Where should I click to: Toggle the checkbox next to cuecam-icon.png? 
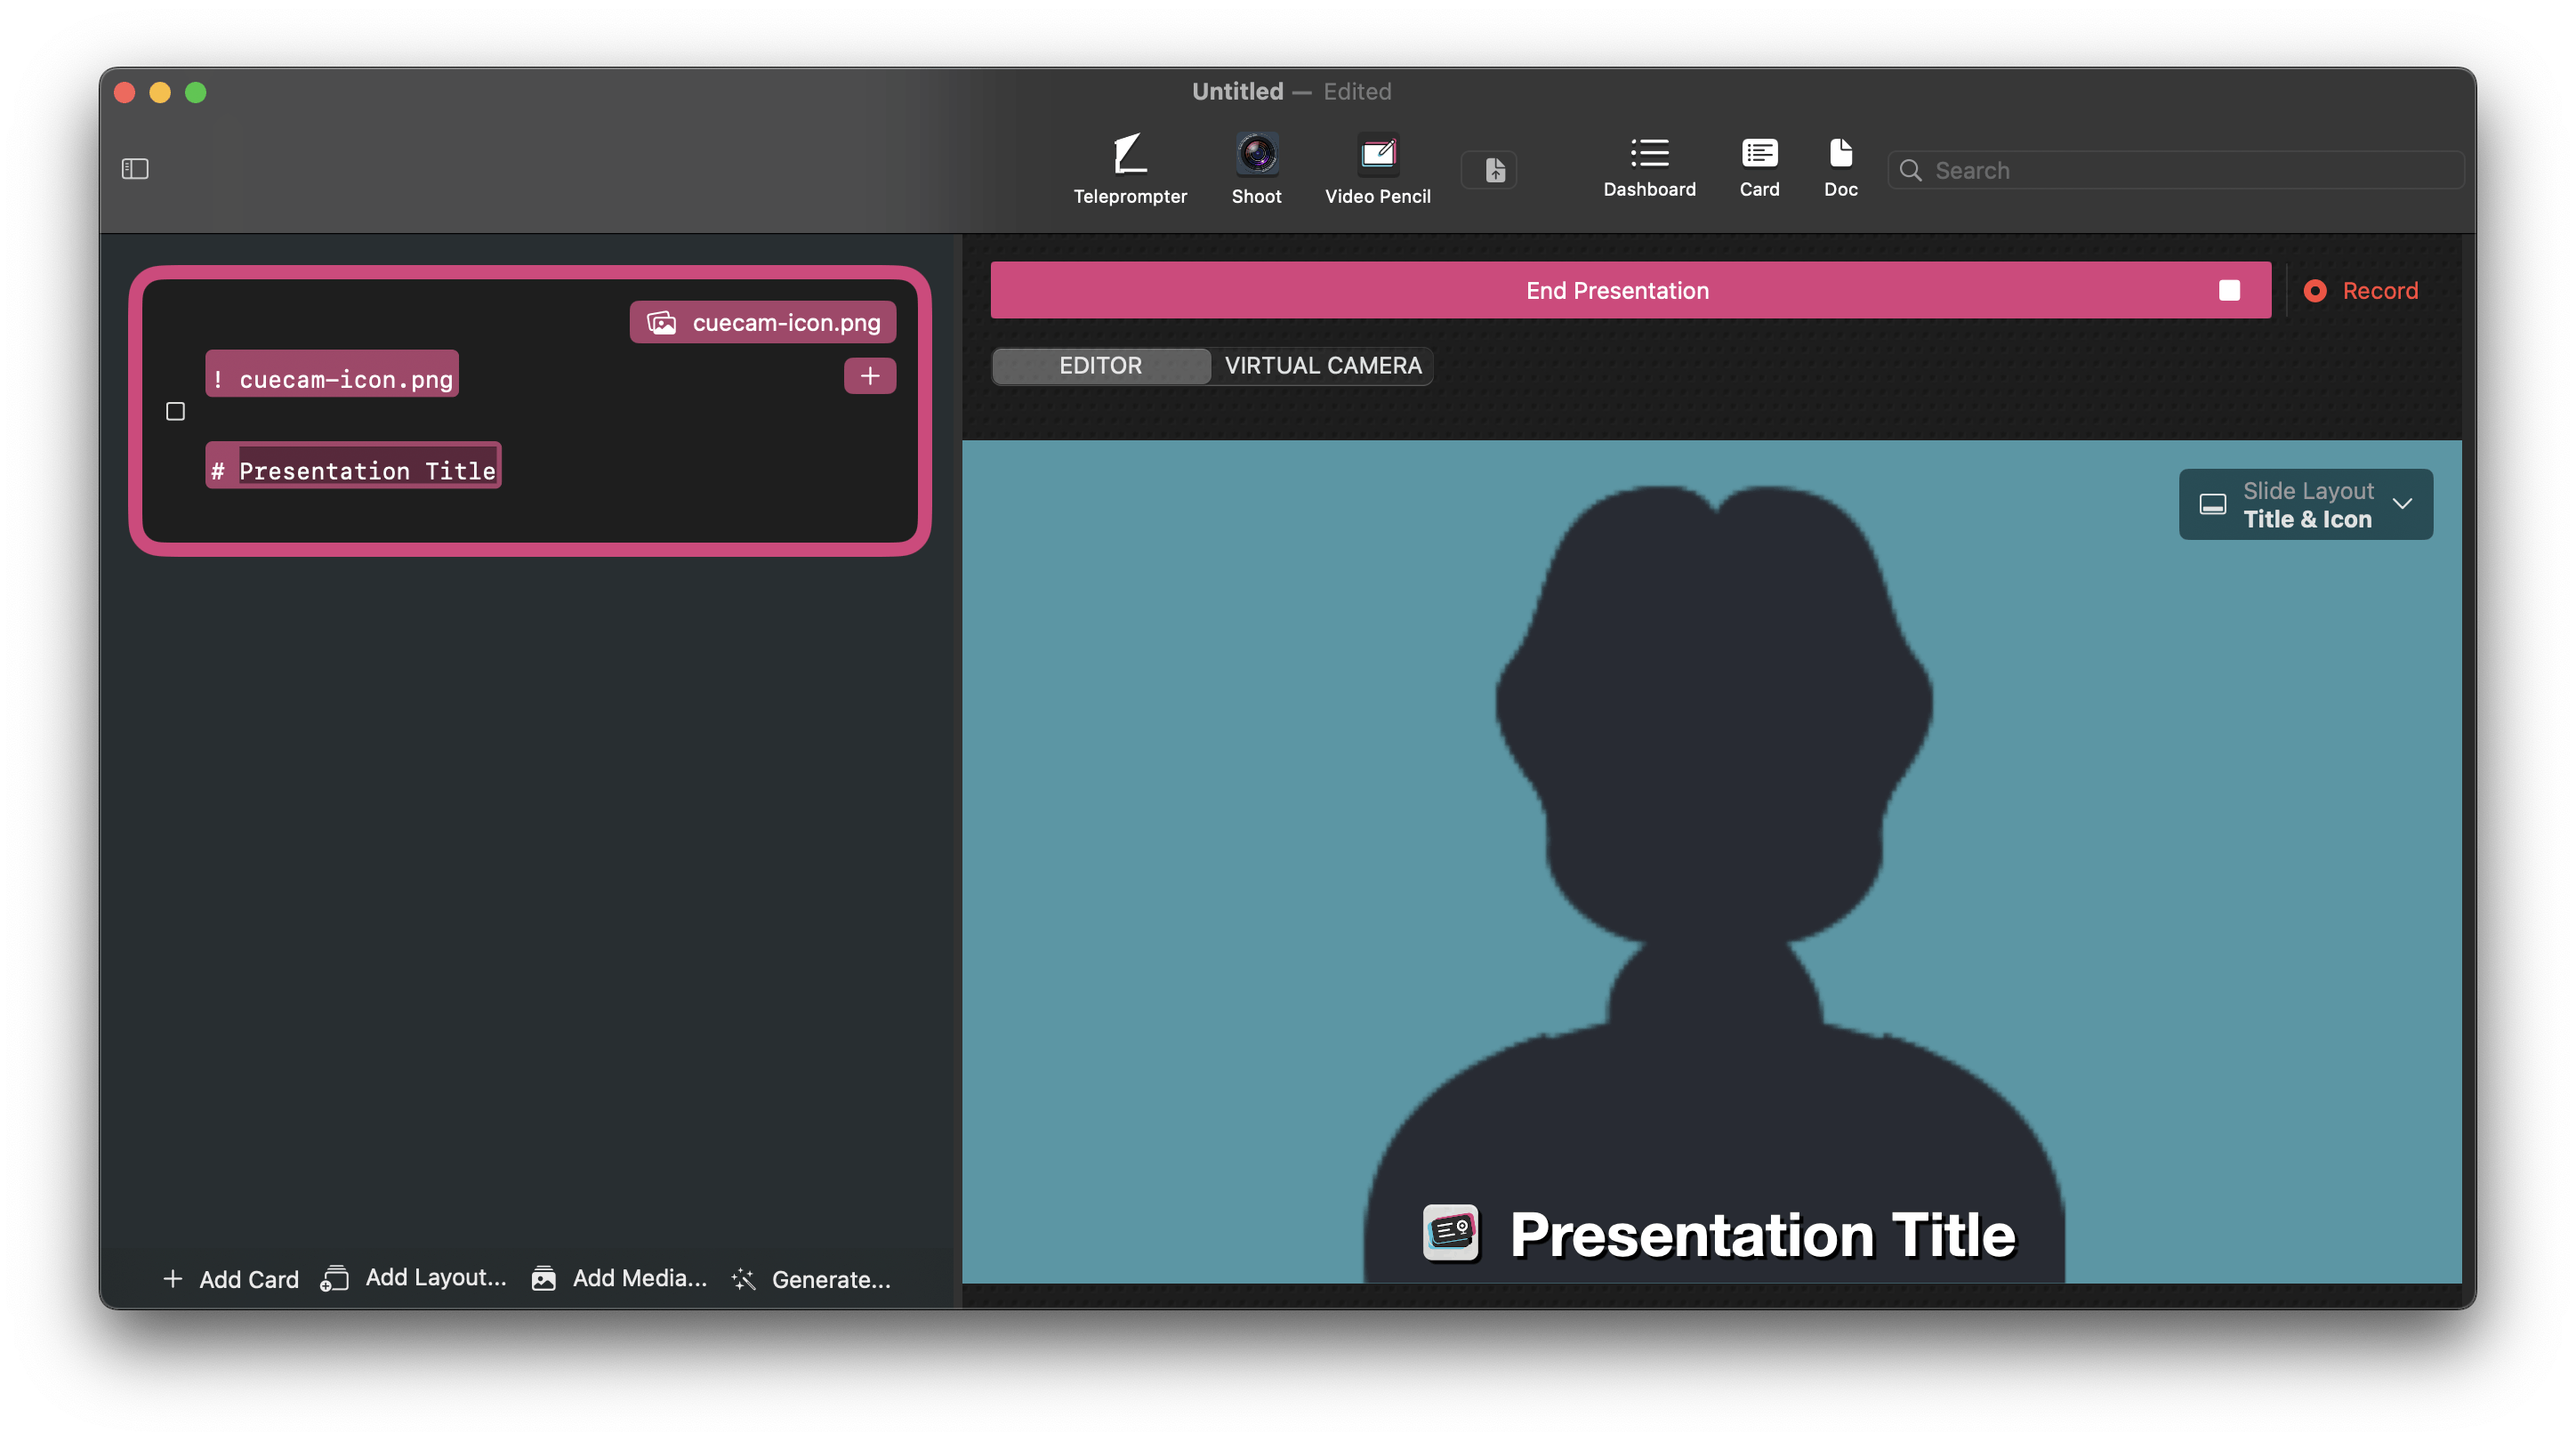(x=175, y=411)
